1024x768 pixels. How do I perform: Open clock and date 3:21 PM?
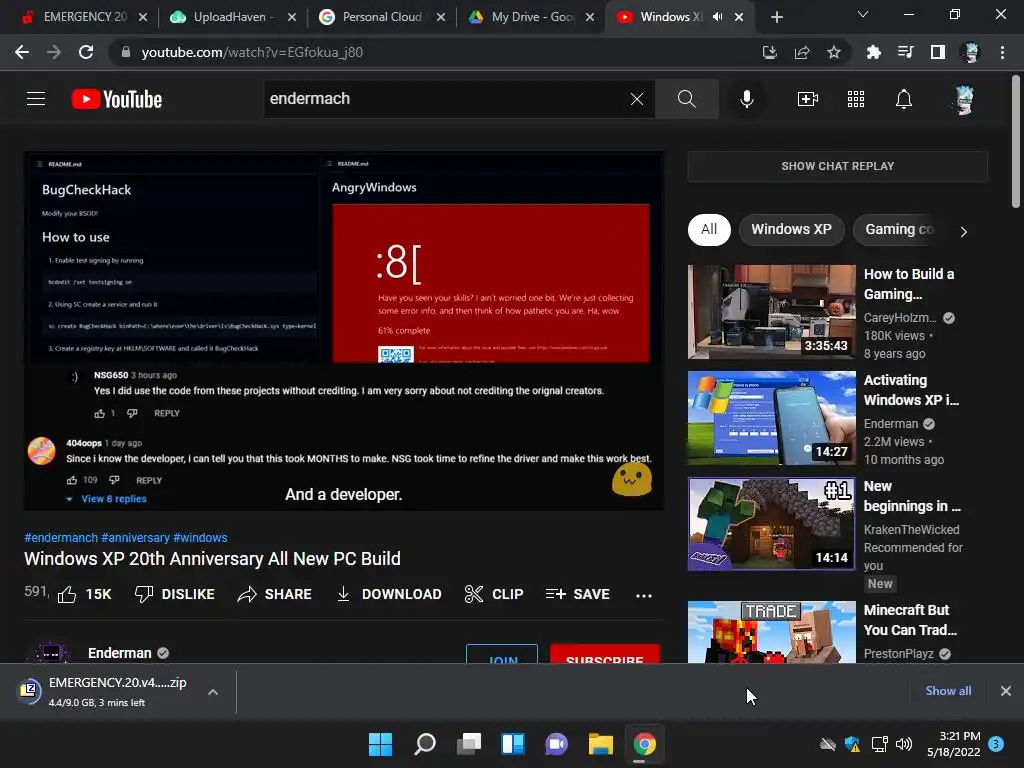(x=953, y=744)
